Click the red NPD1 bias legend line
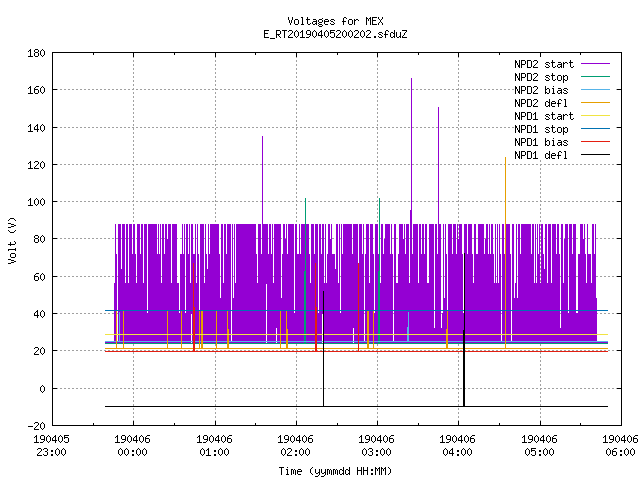This screenshot has width=640, height=480. [x=595, y=142]
